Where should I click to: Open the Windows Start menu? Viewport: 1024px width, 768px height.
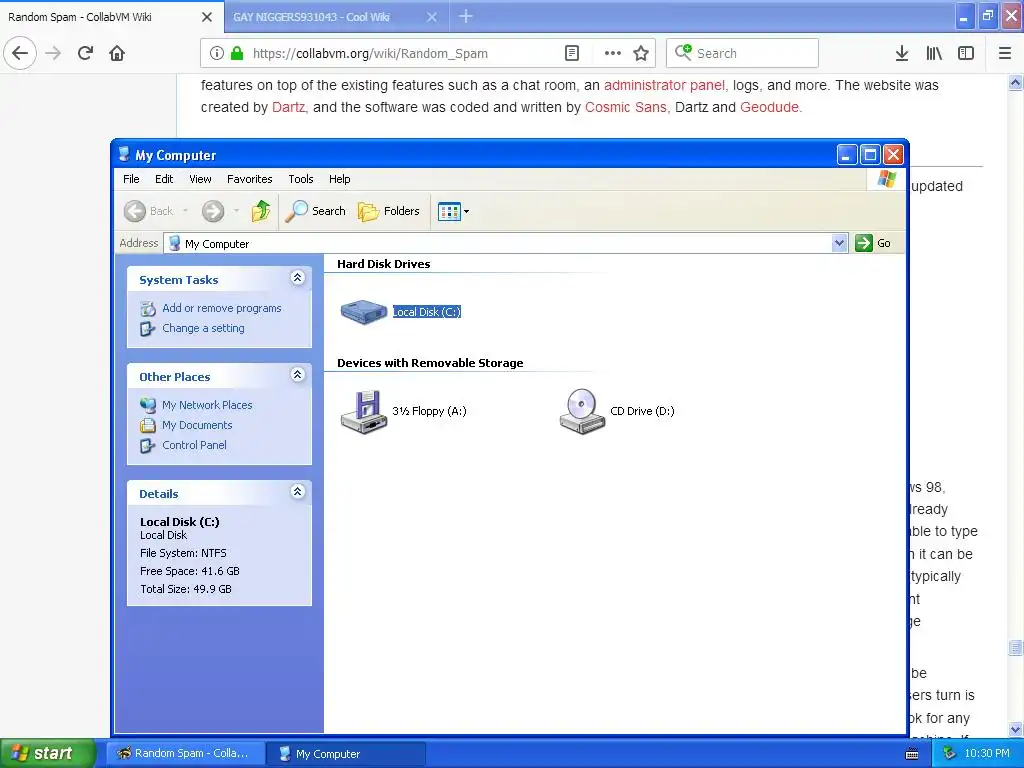pos(48,753)
